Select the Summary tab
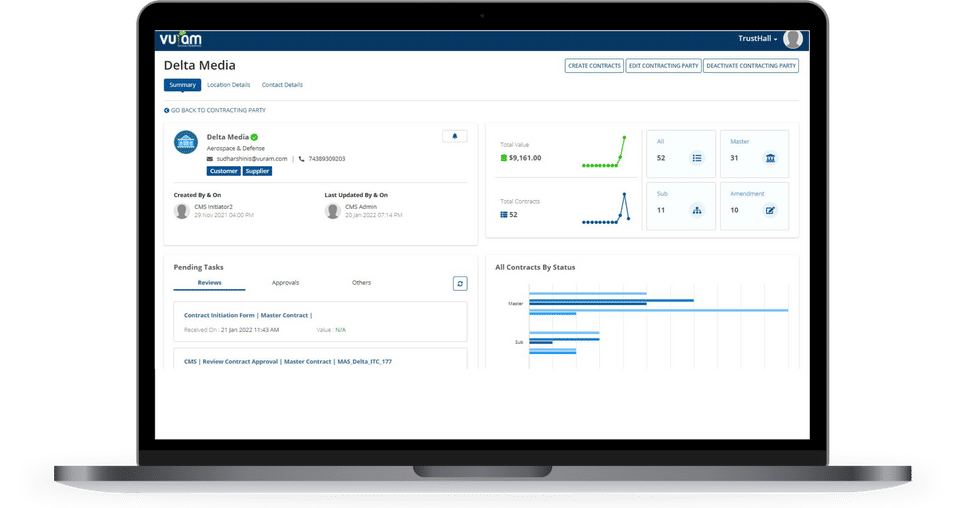This screenshot has height=508, width=960. pyautogui.click(x=182, y=85)
